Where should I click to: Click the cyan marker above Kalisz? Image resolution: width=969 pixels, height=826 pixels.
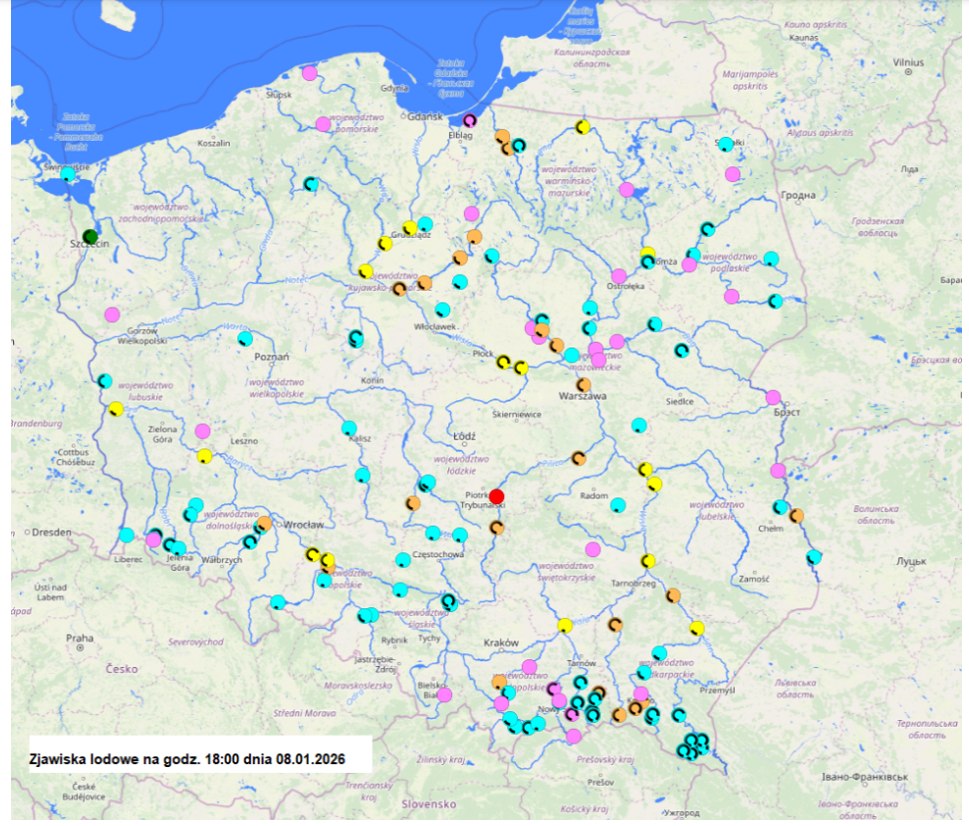pos(349,428)
